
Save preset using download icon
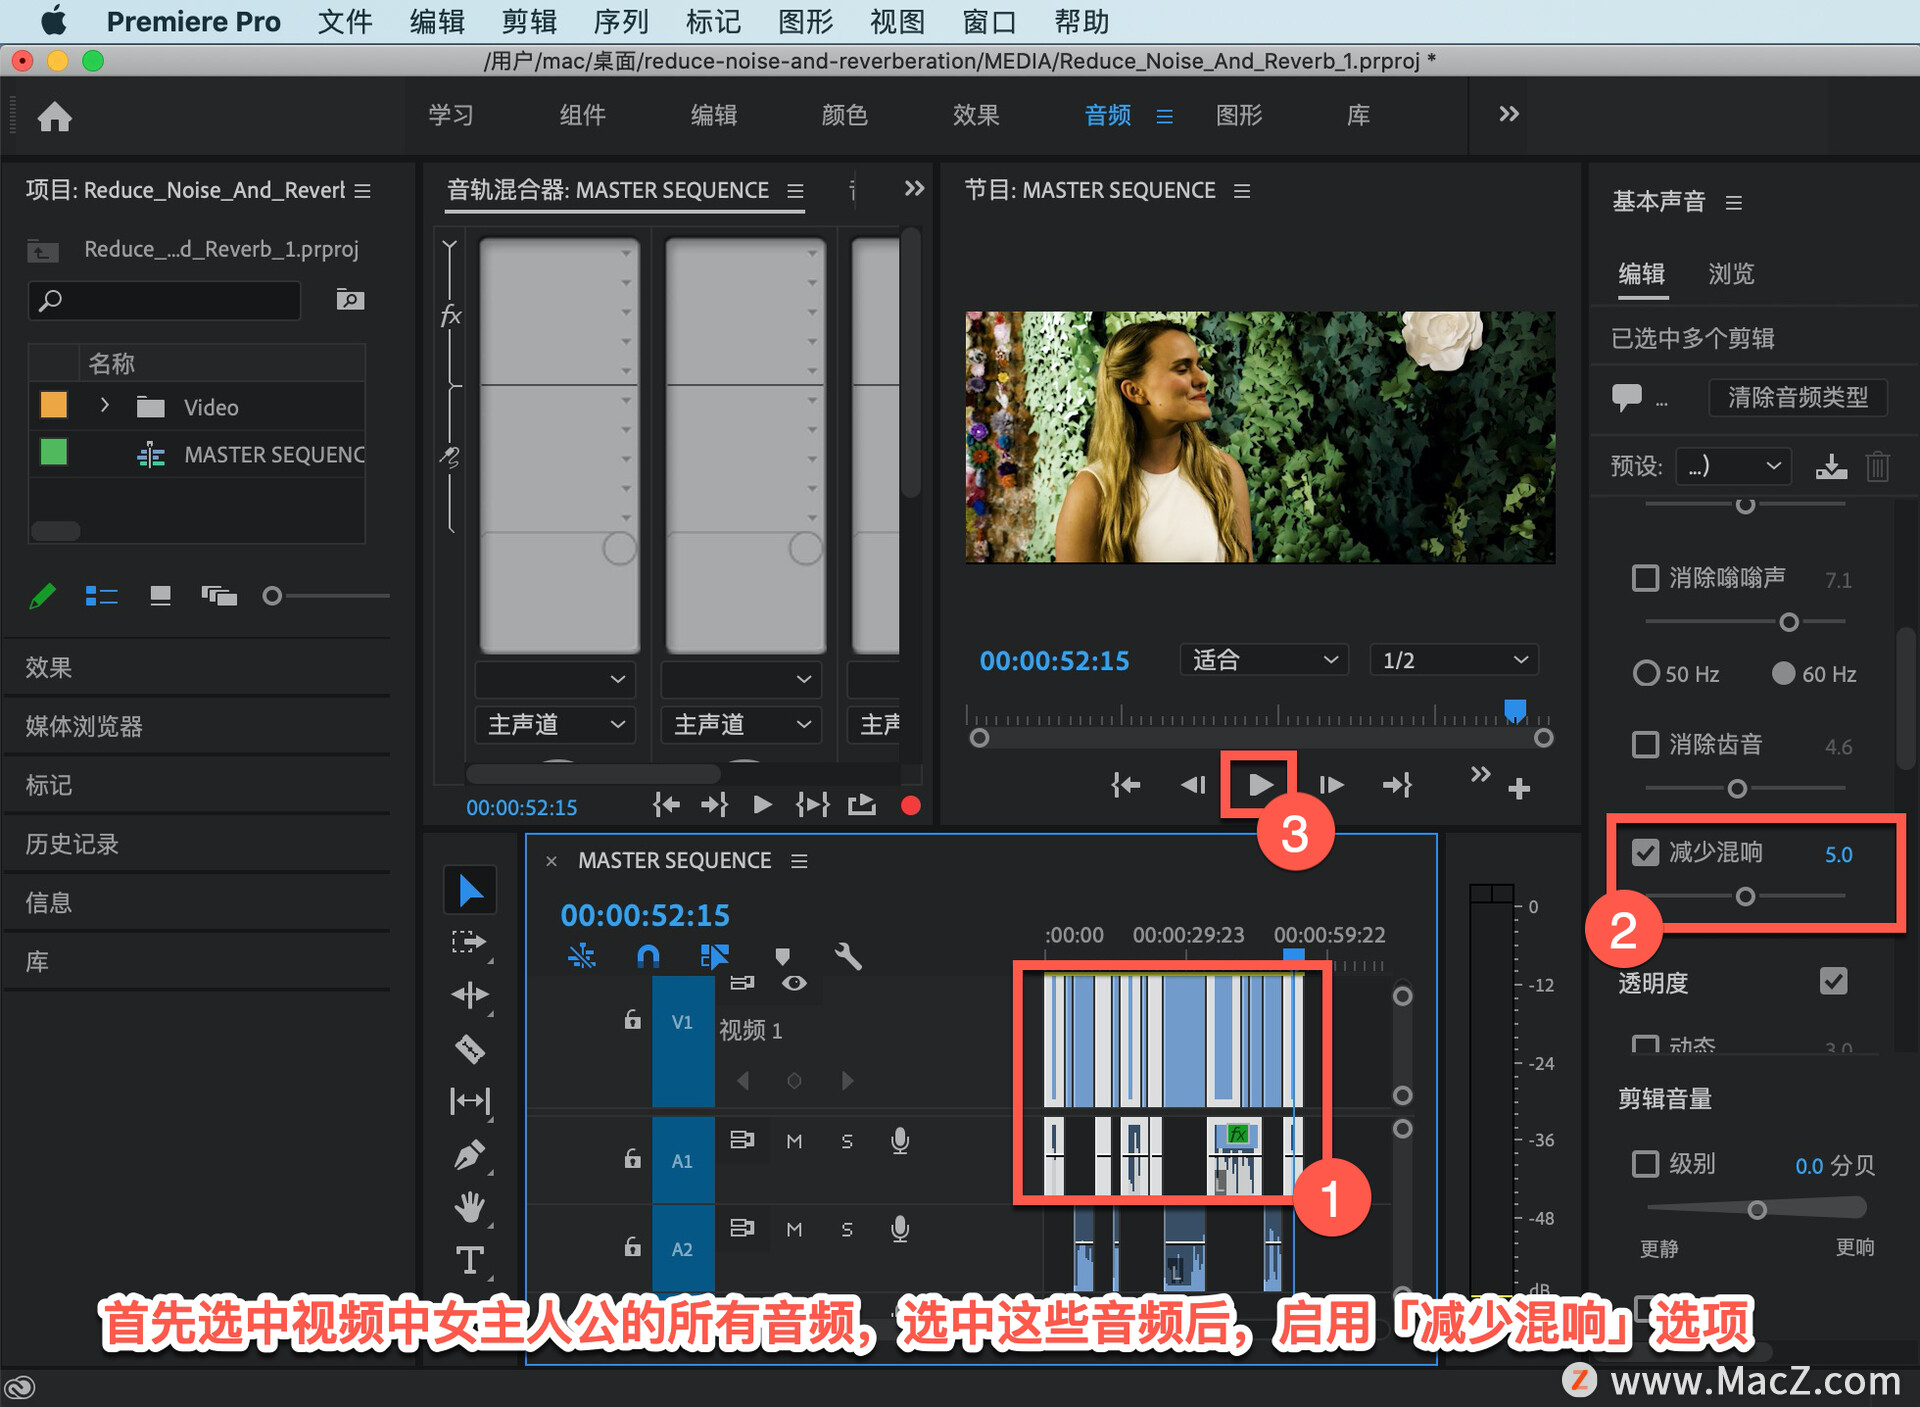1831,466
